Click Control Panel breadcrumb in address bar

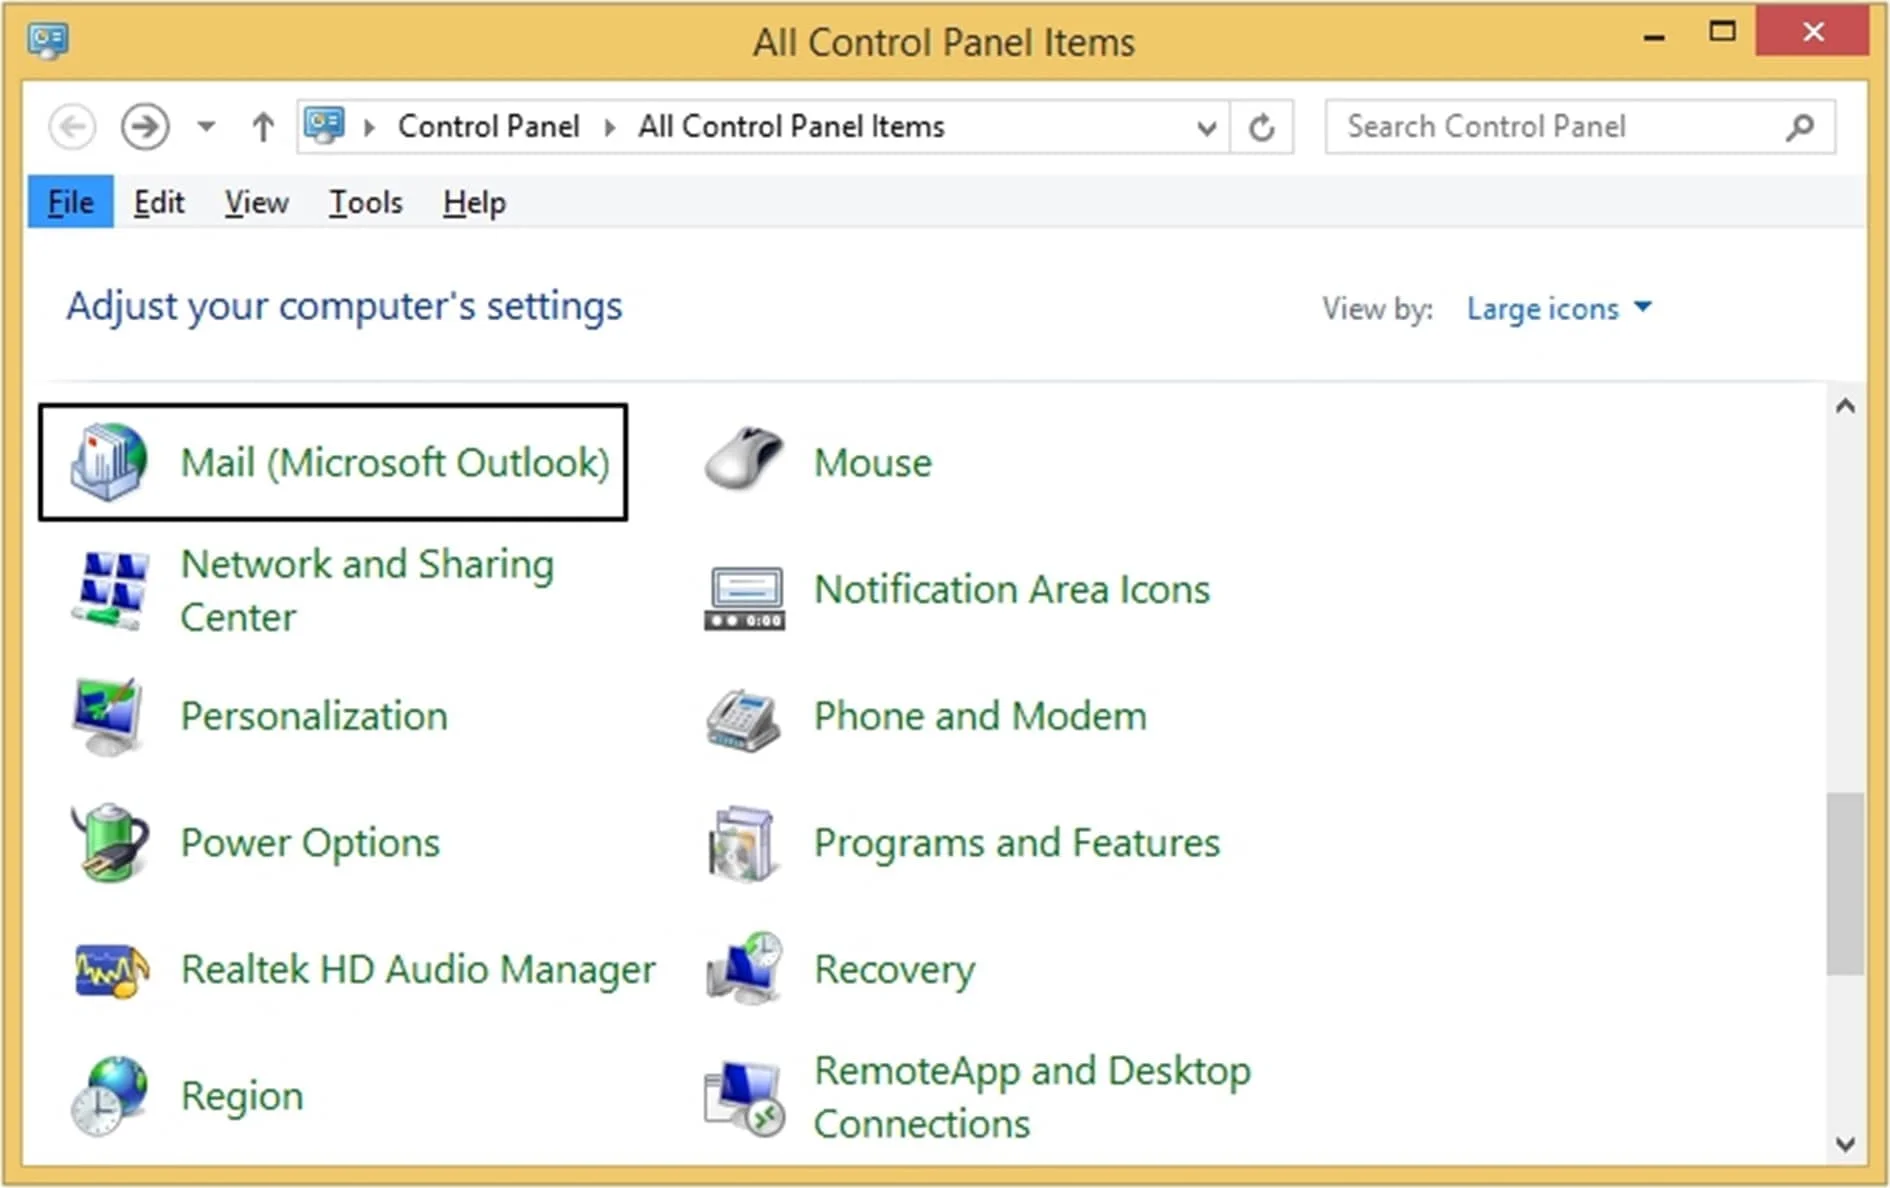(x=489, y=127)
